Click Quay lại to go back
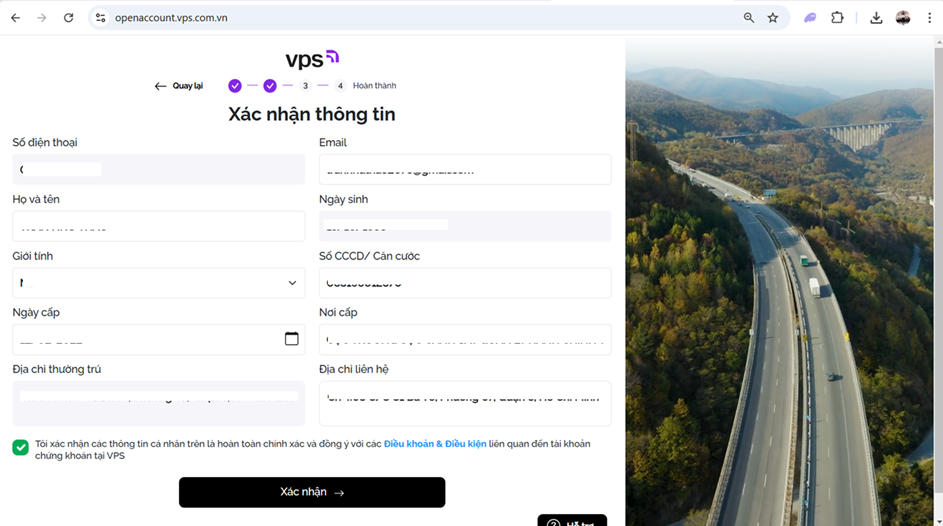 179,86
